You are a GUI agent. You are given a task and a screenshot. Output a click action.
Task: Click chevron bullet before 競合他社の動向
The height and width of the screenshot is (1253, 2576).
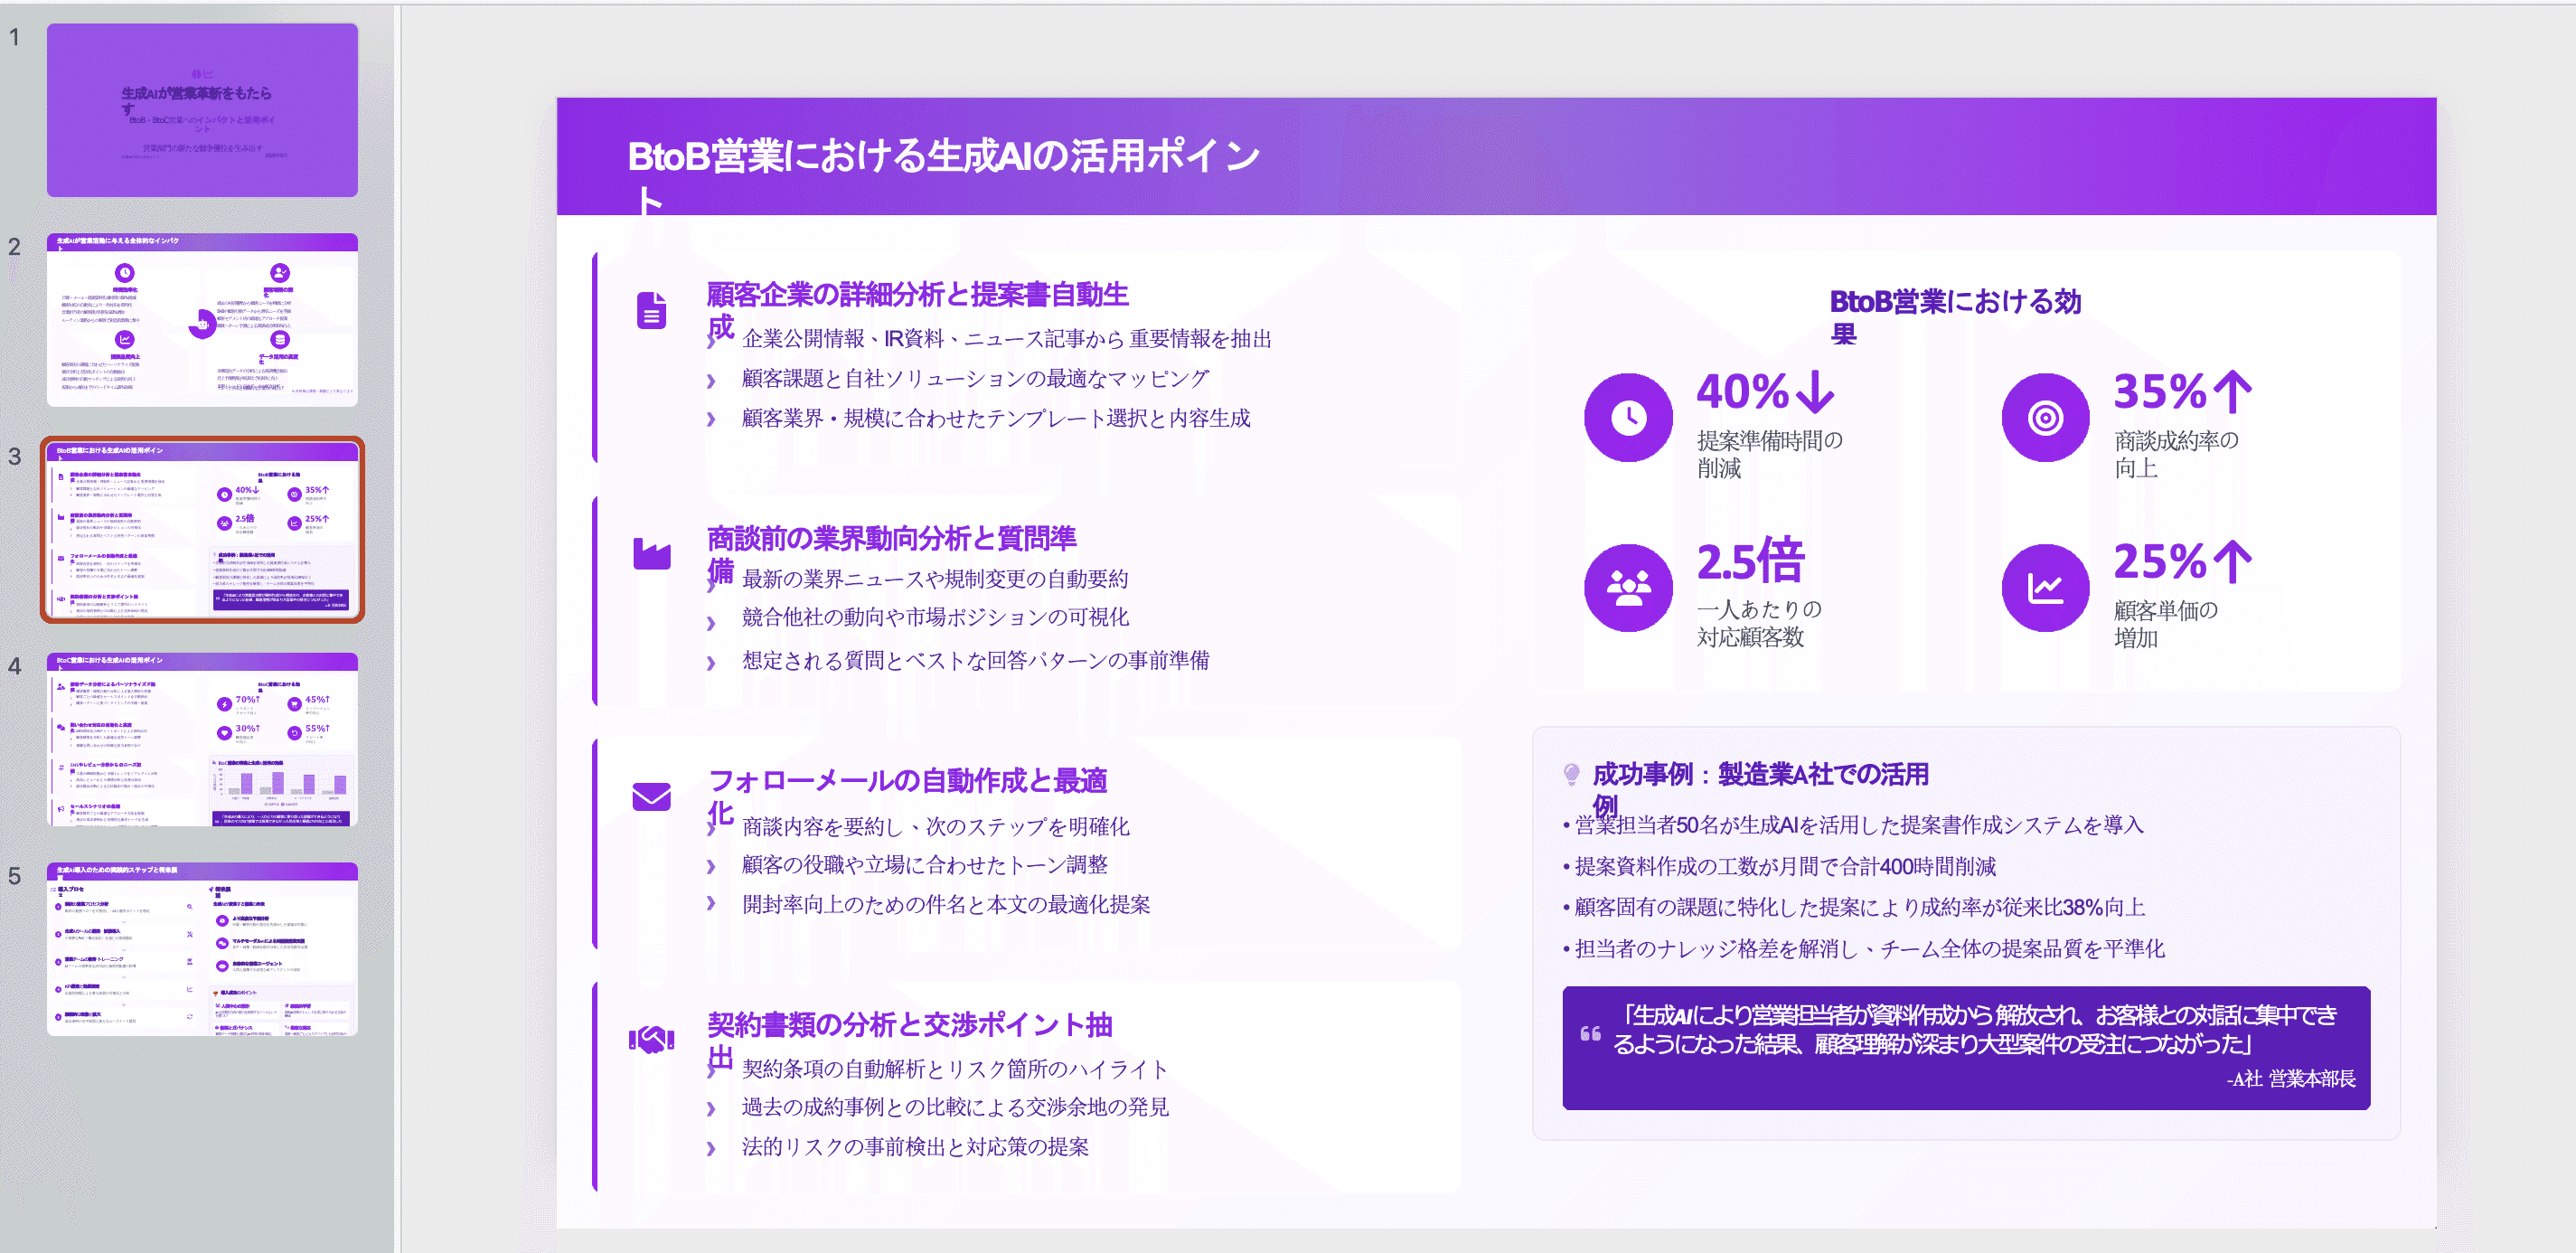point(711,623)
